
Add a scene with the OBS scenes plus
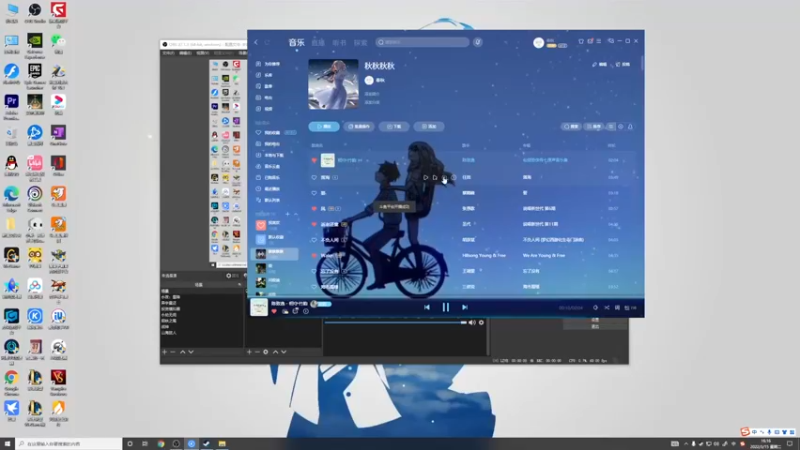coord(164,352)
